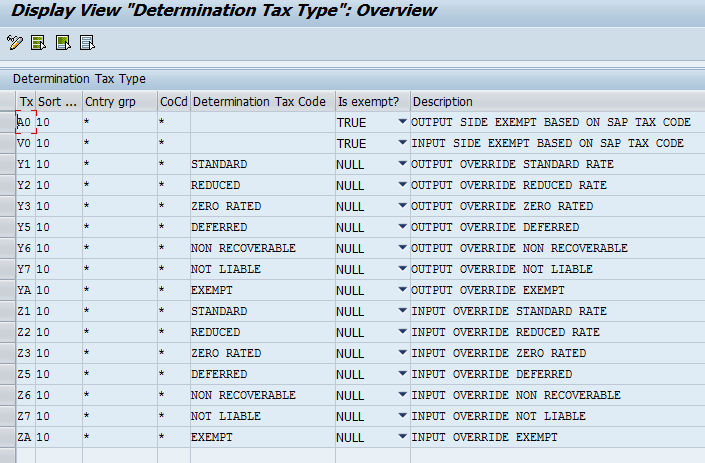
Task: Expand Is exempt dropdown for Y3 row
Action: (x=402, y=206)
